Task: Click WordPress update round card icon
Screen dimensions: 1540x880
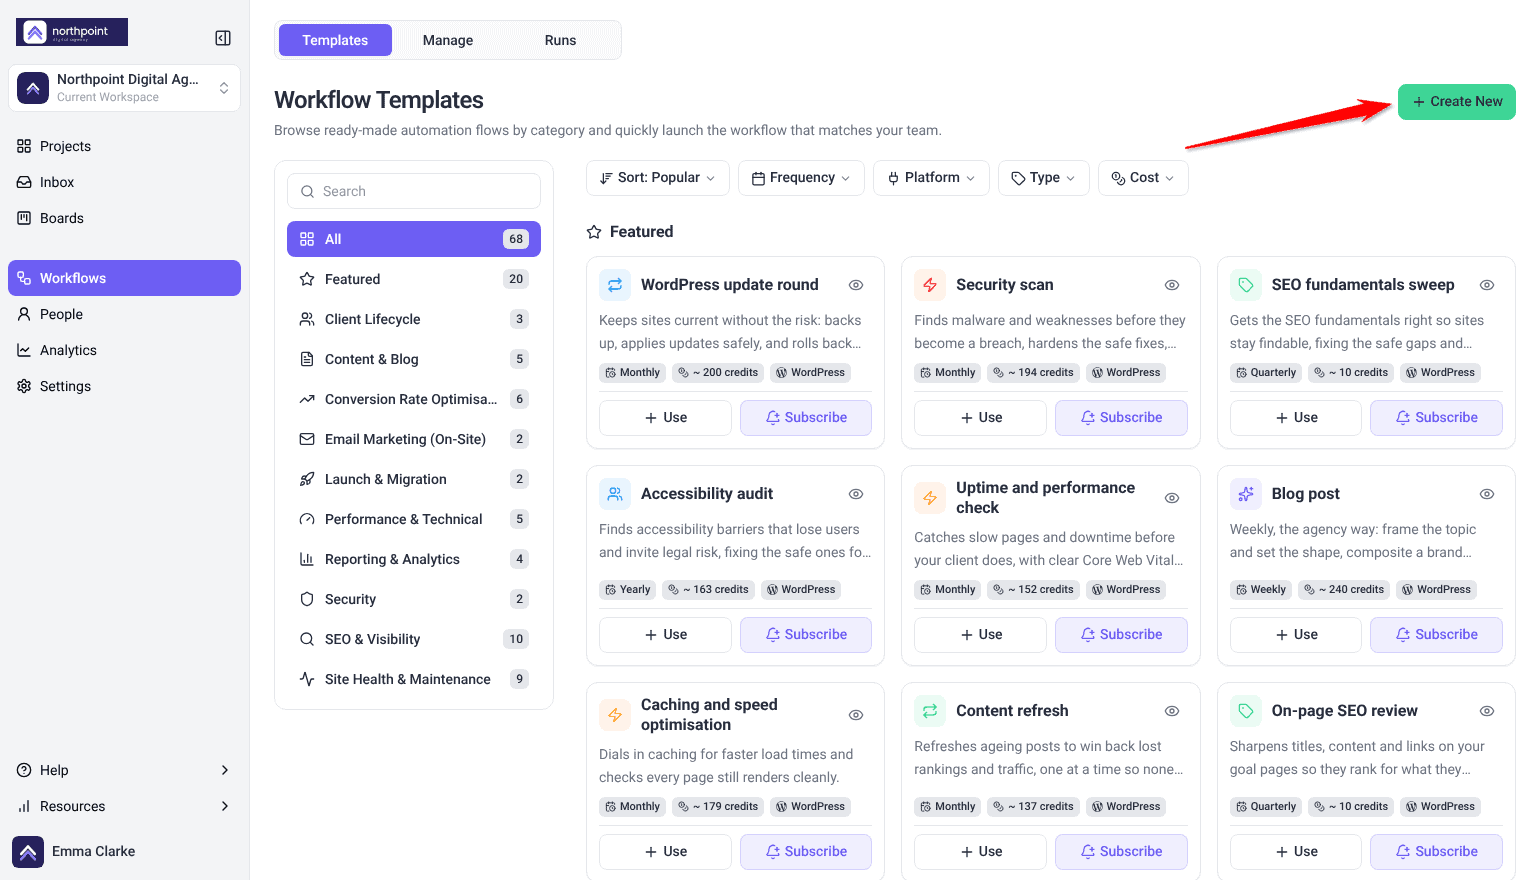Action: point(615,285)
